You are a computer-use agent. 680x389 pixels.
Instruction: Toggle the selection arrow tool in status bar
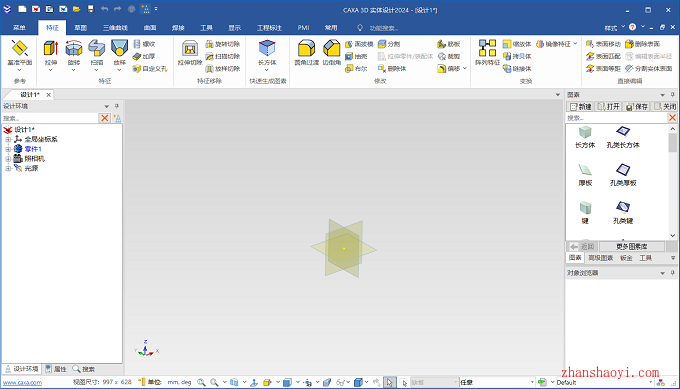click(389, 382)
